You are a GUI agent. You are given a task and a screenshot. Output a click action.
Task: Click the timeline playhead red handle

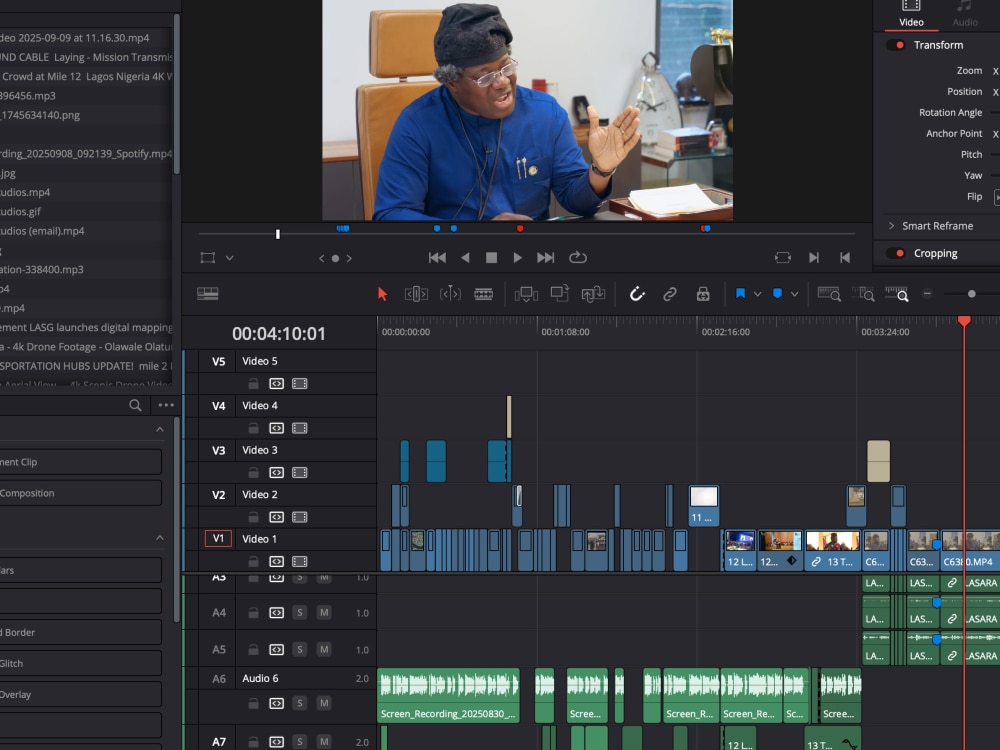[964, 321]
